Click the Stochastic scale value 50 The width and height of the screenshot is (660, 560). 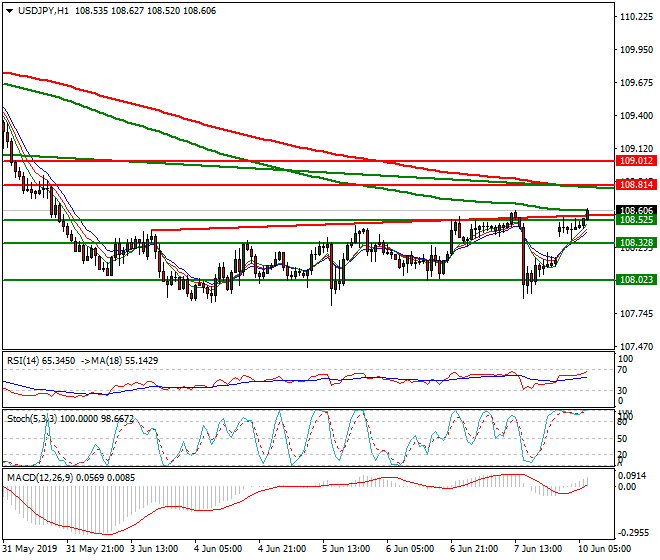[x=622, y=439]
